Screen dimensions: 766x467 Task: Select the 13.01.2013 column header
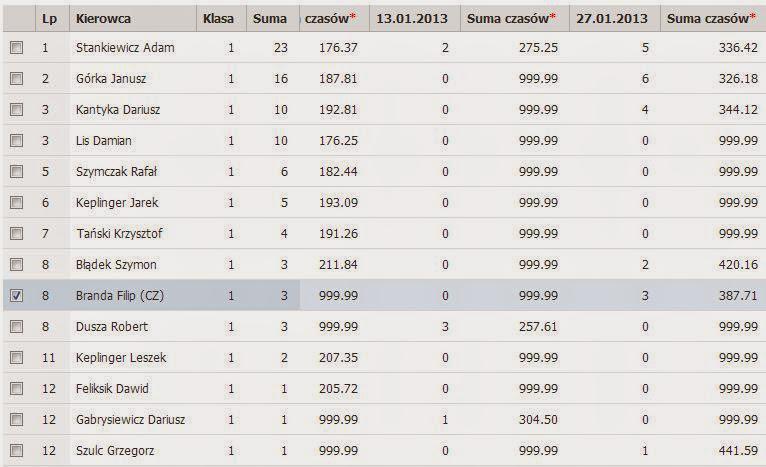pyautogui.click(x=413, y=18)
